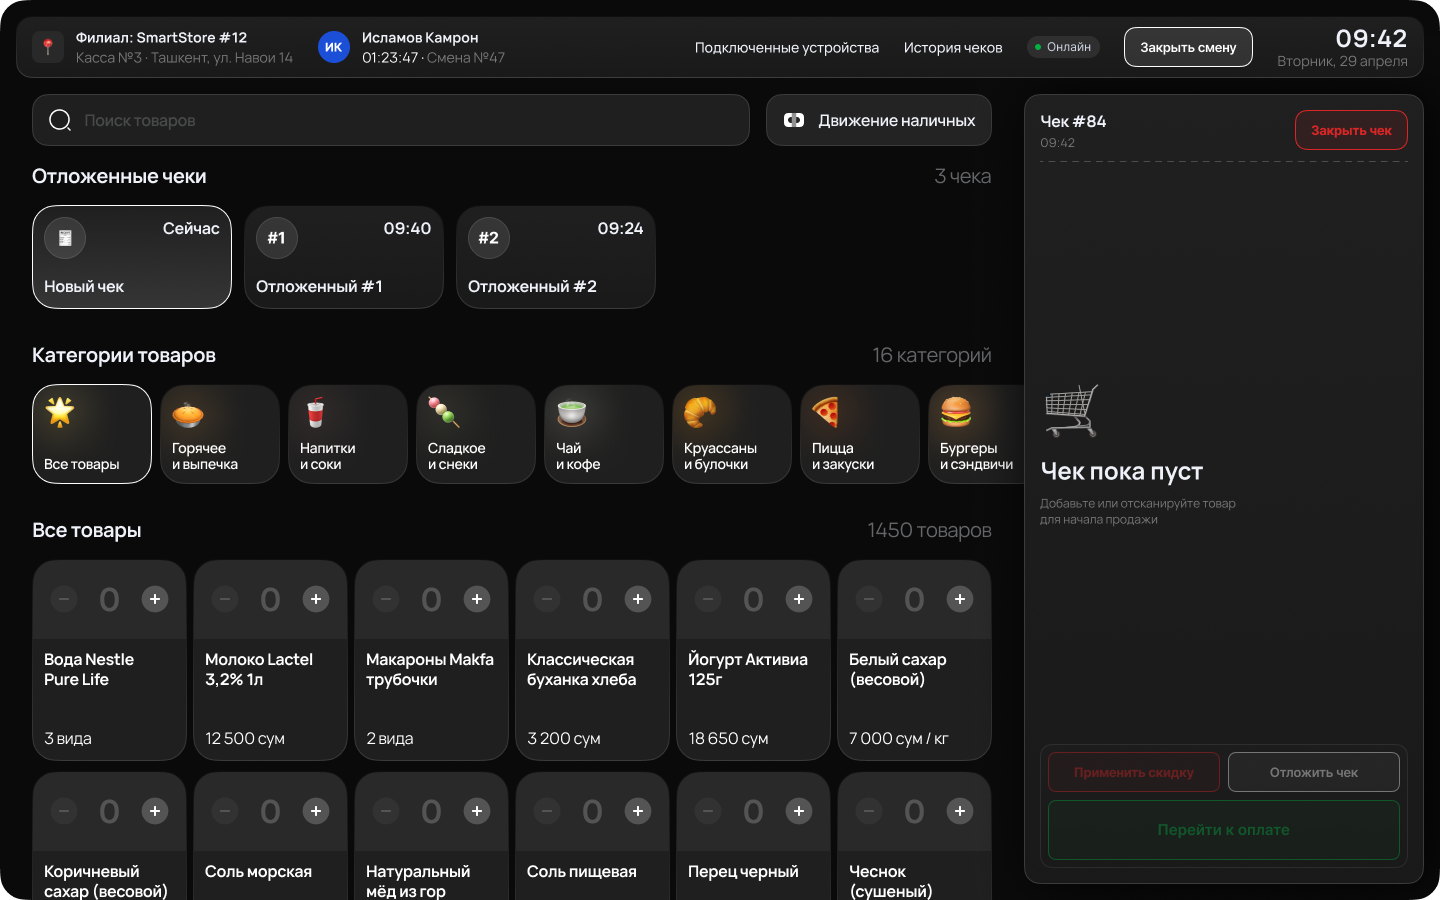Add one Молоко Lactel 3,2% 1л
Viewport: 1440px width, 900px height.
click(x=316, y=599)
